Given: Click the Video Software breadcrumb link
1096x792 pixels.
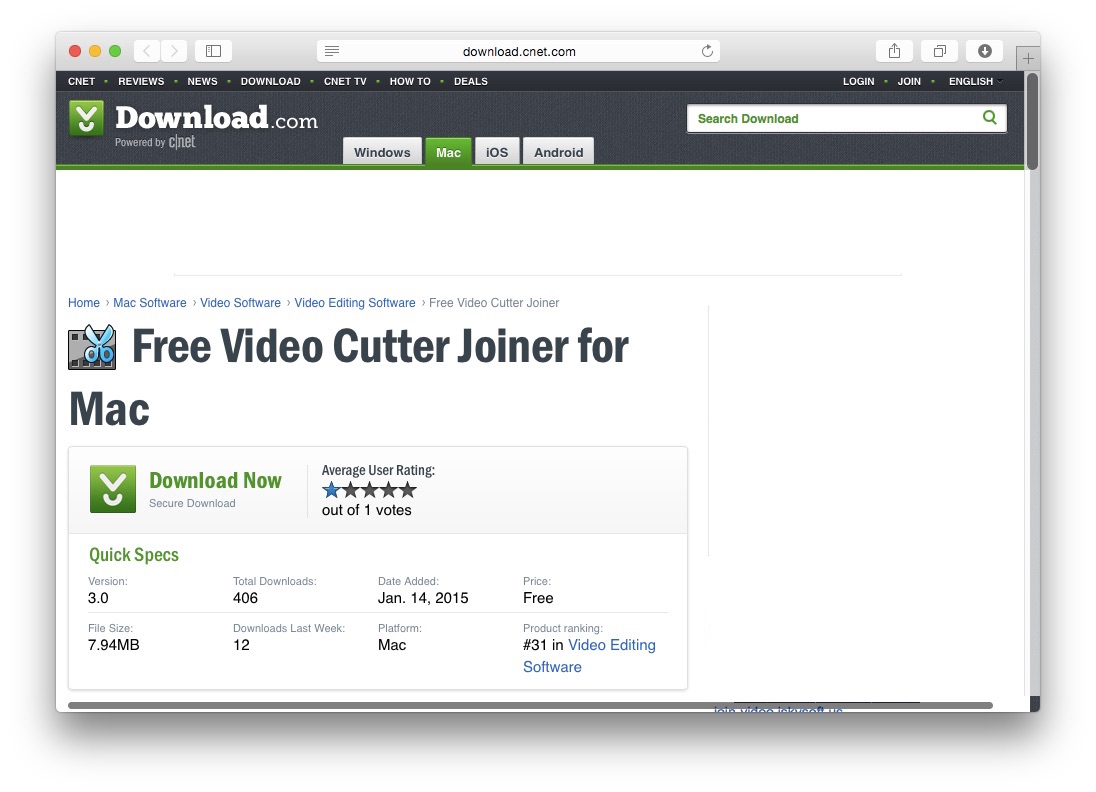Looking at the screenshot, I should point(240,303).
